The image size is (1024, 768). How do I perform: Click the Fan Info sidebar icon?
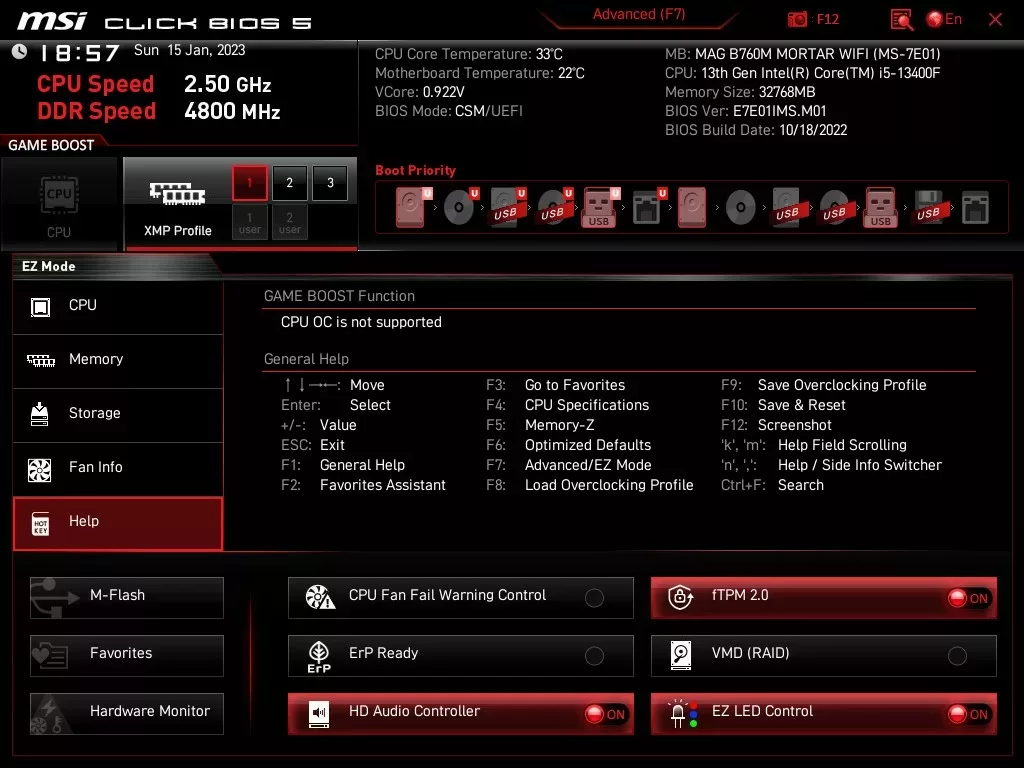click(41, 468)
